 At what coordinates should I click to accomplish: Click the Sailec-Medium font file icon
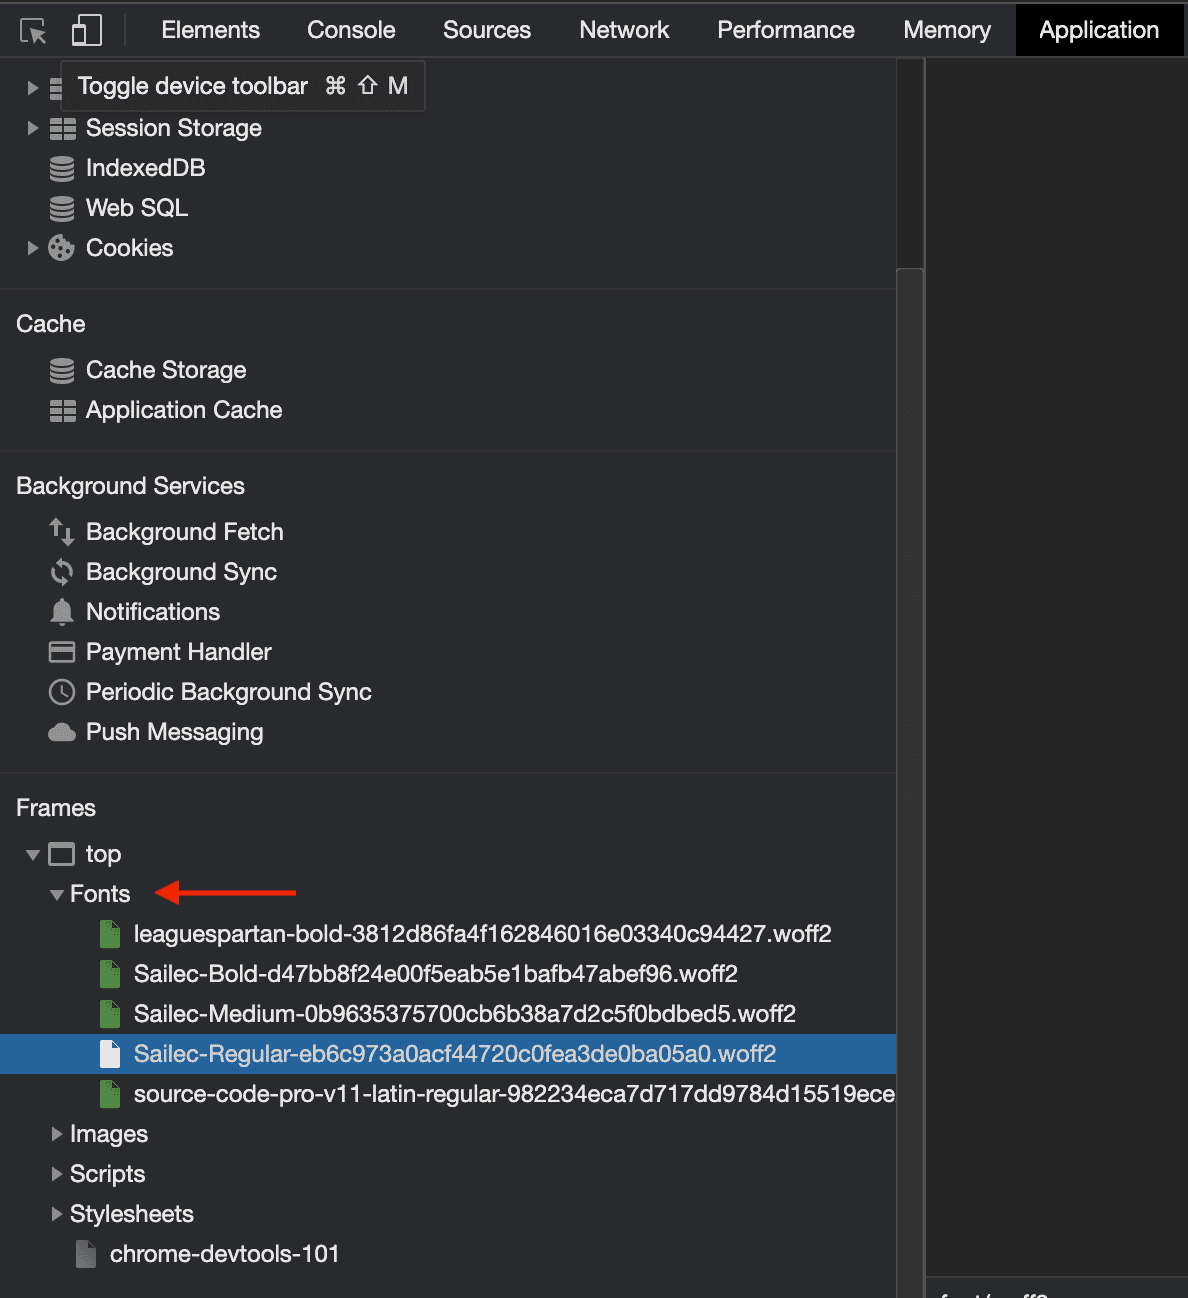(110, 1014)
